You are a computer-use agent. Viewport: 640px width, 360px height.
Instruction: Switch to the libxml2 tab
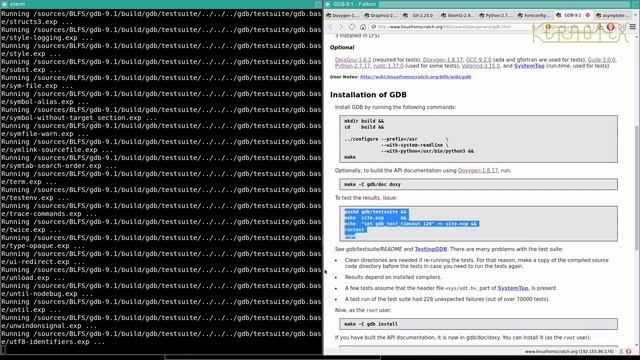pyautogui.click(x=457, y=16)
